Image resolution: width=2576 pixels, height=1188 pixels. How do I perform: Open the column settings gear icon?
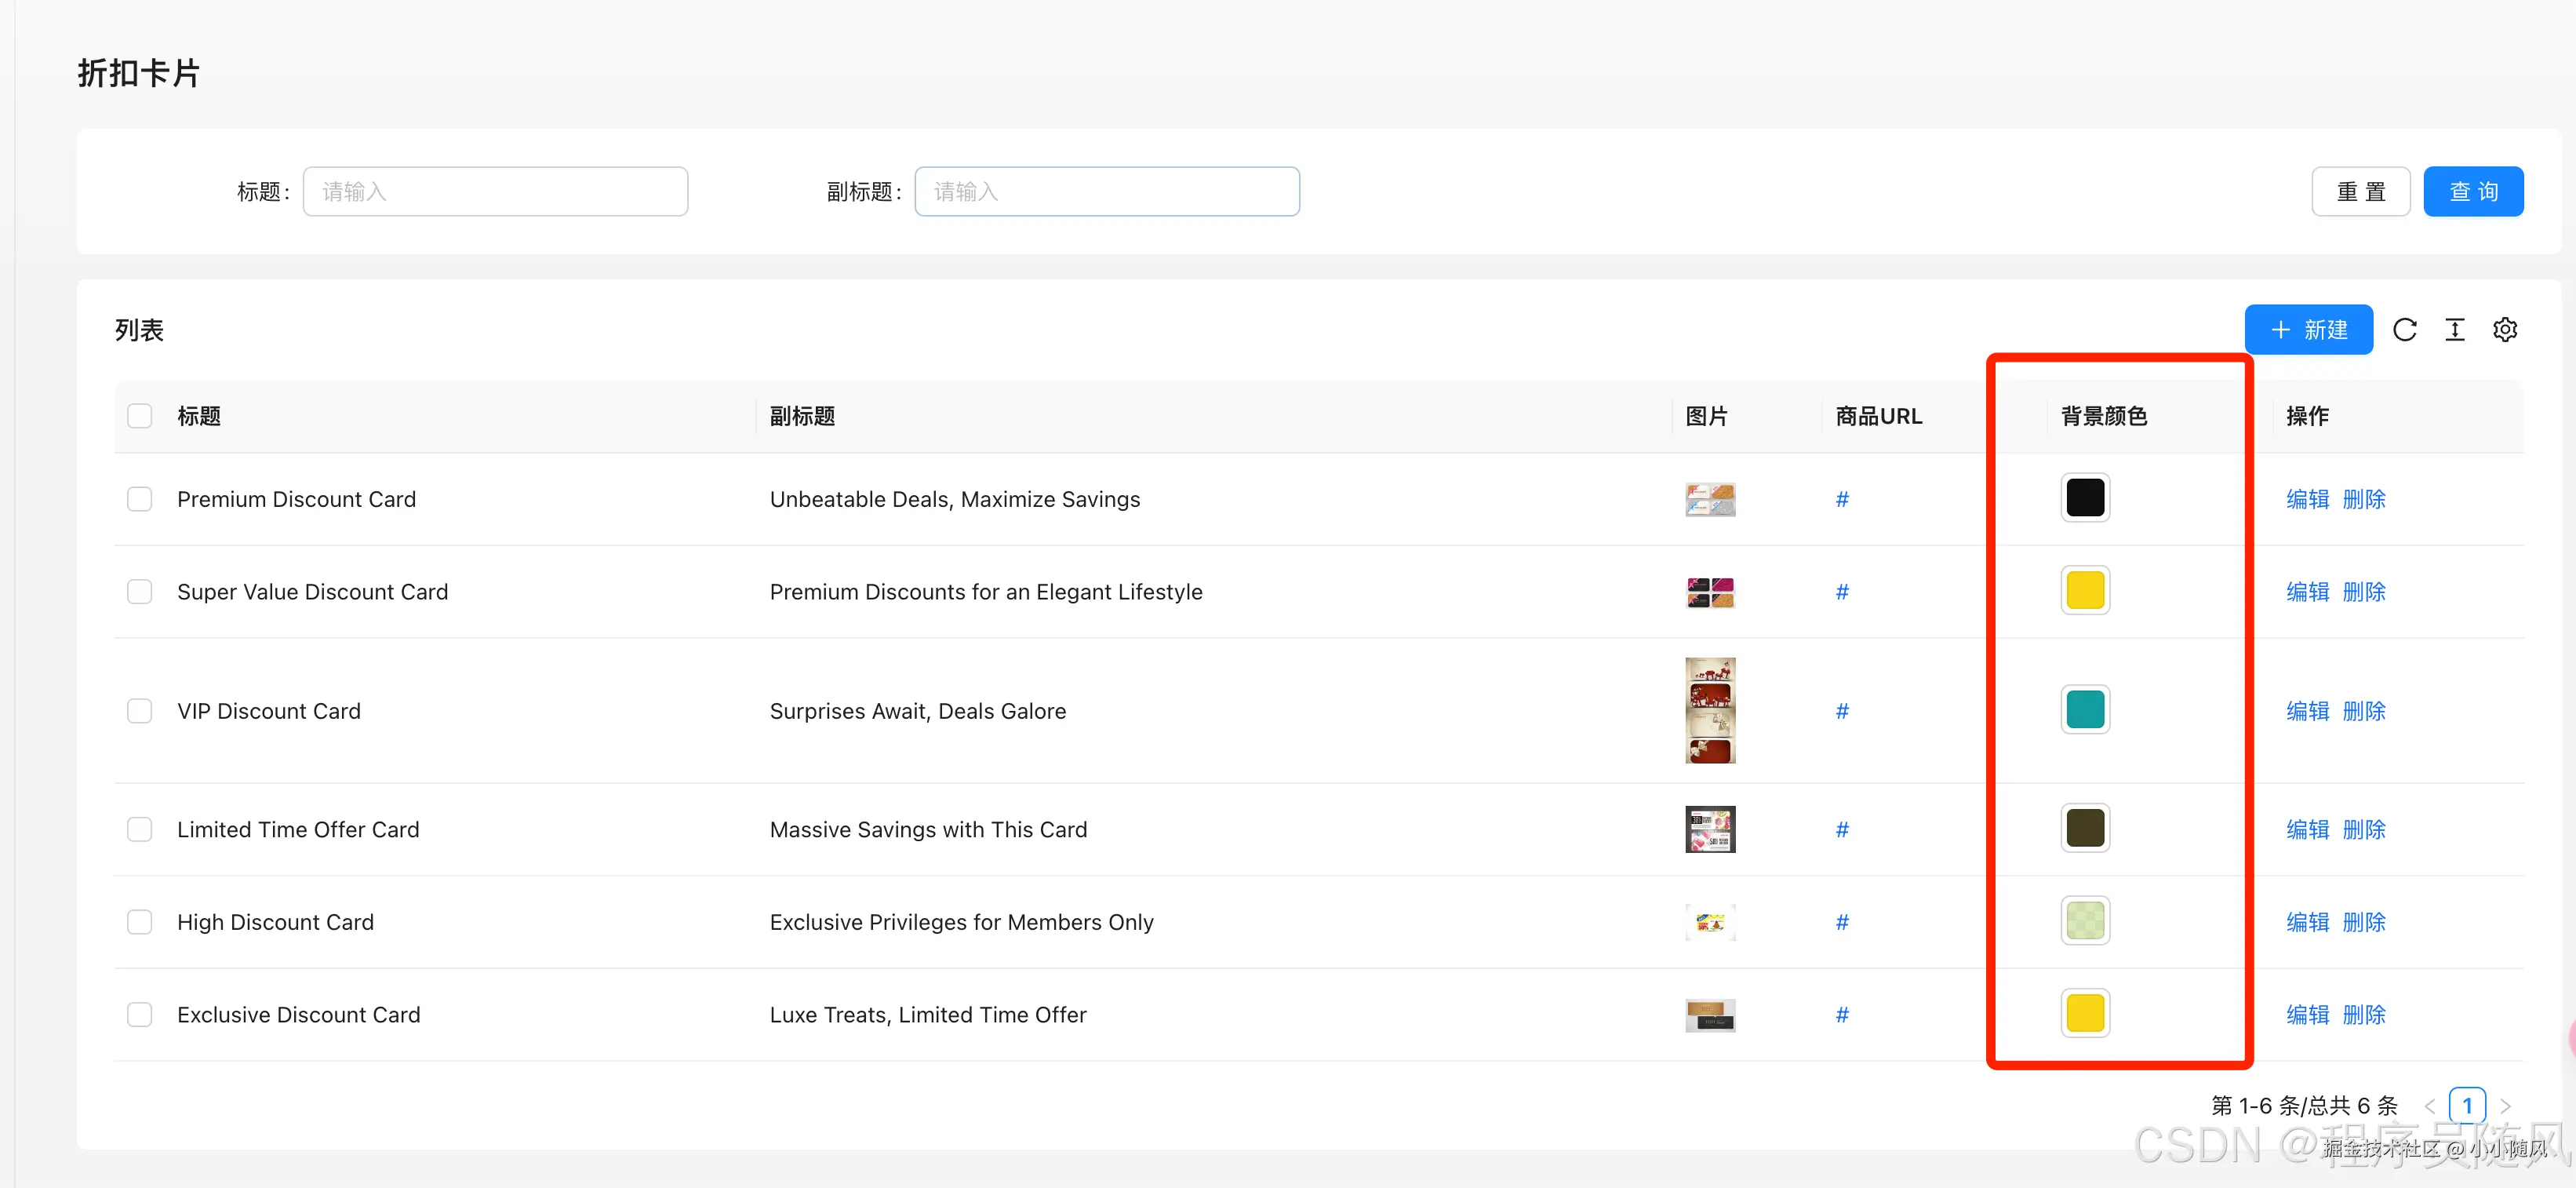click(x=2504, y=330)
